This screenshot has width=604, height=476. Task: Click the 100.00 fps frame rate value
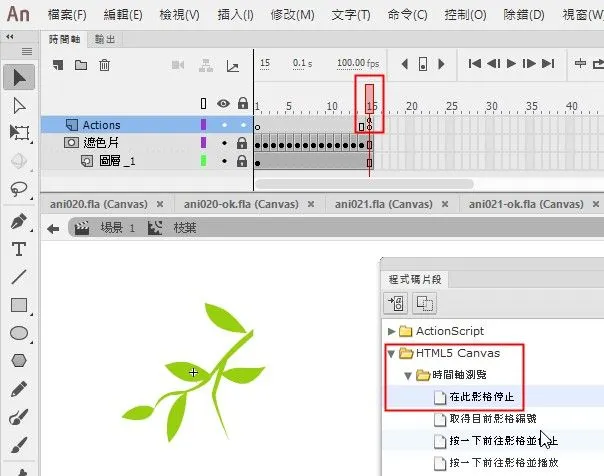click(x=358, y=63)
